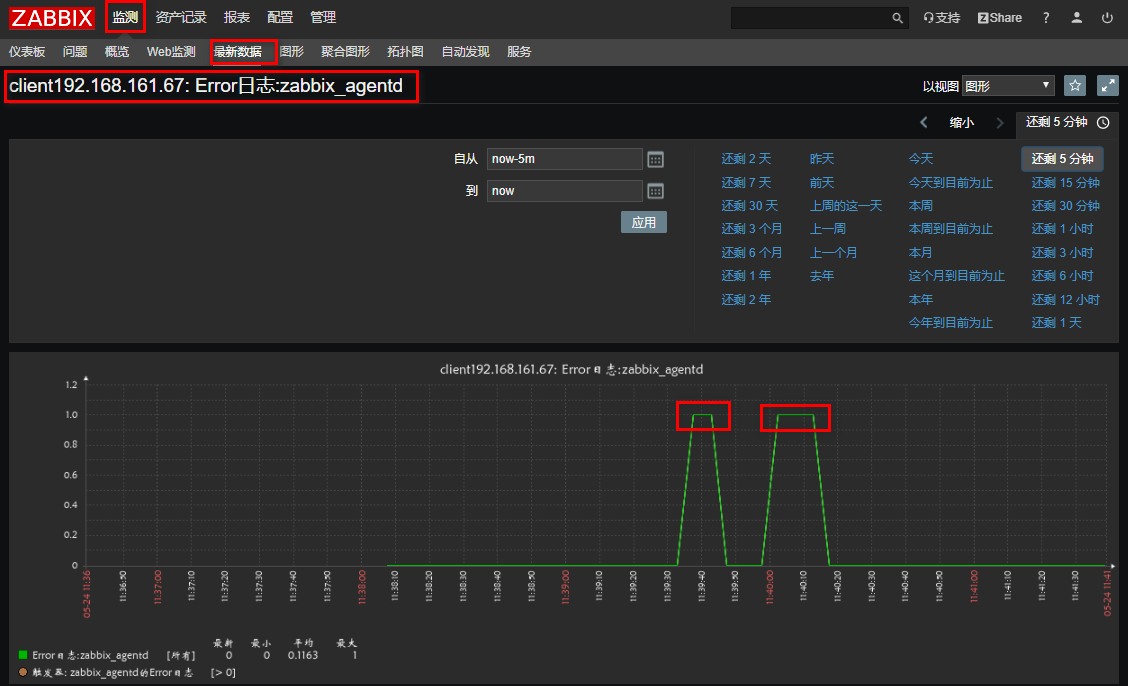Select the 还剩 30 天 range
The height and width of the screenshot is (686, 1128).
click(x=750, y=206)
